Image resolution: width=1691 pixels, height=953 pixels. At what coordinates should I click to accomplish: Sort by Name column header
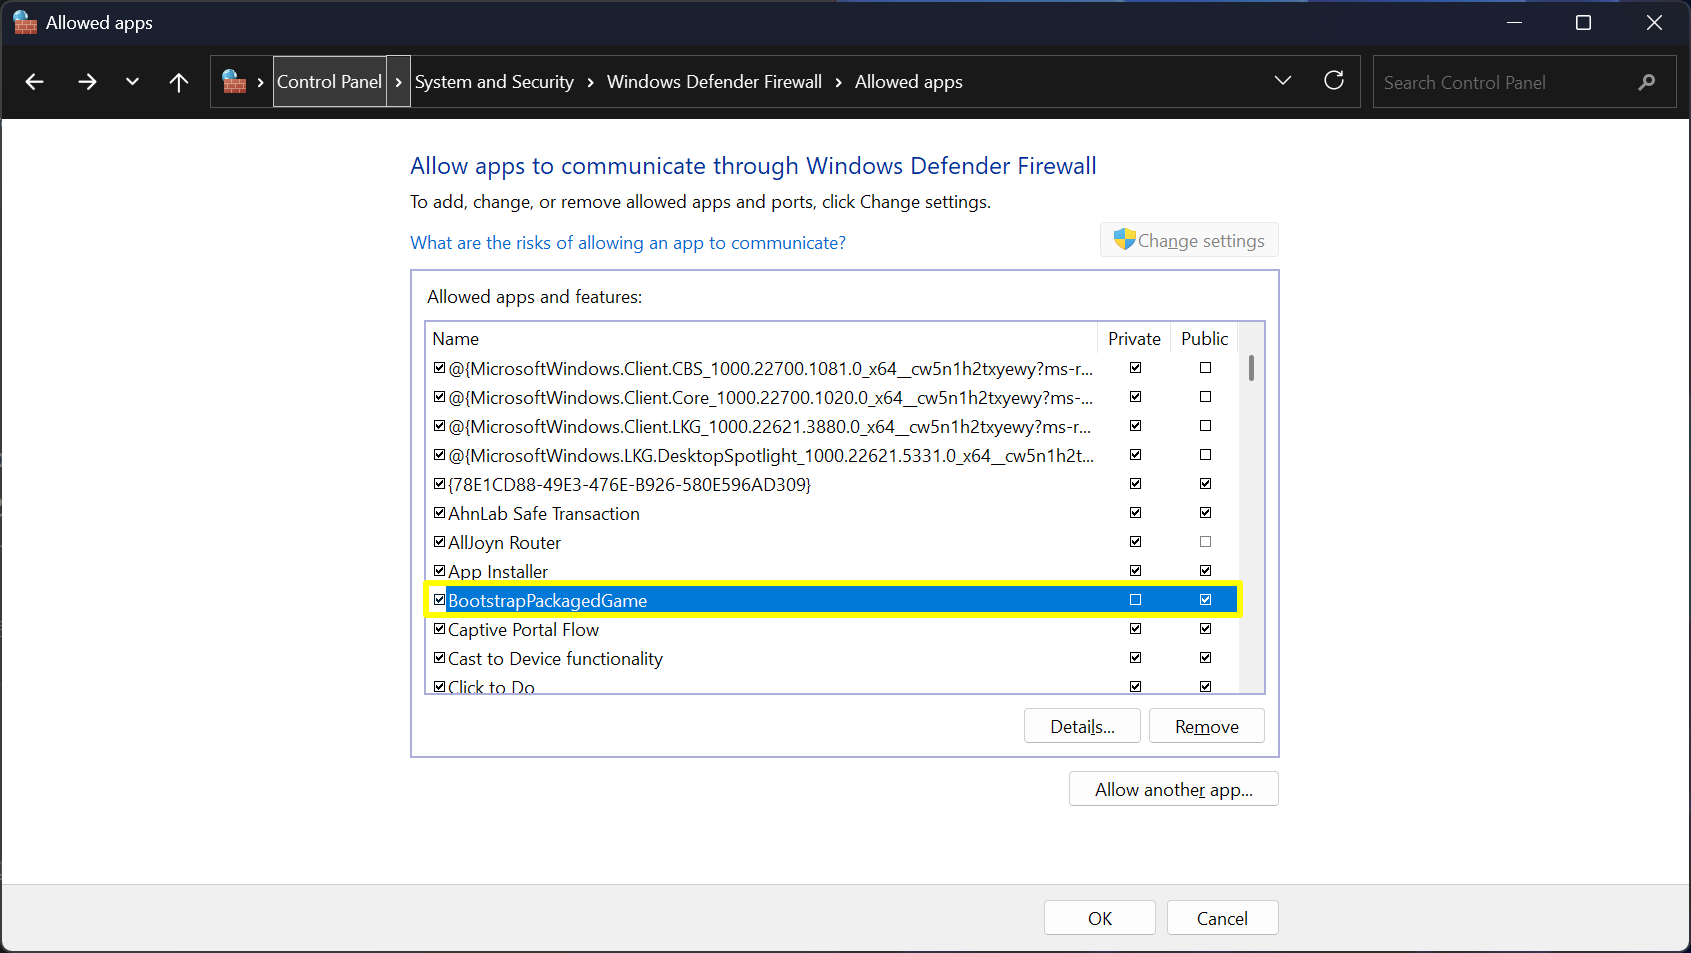coord(761,339)
